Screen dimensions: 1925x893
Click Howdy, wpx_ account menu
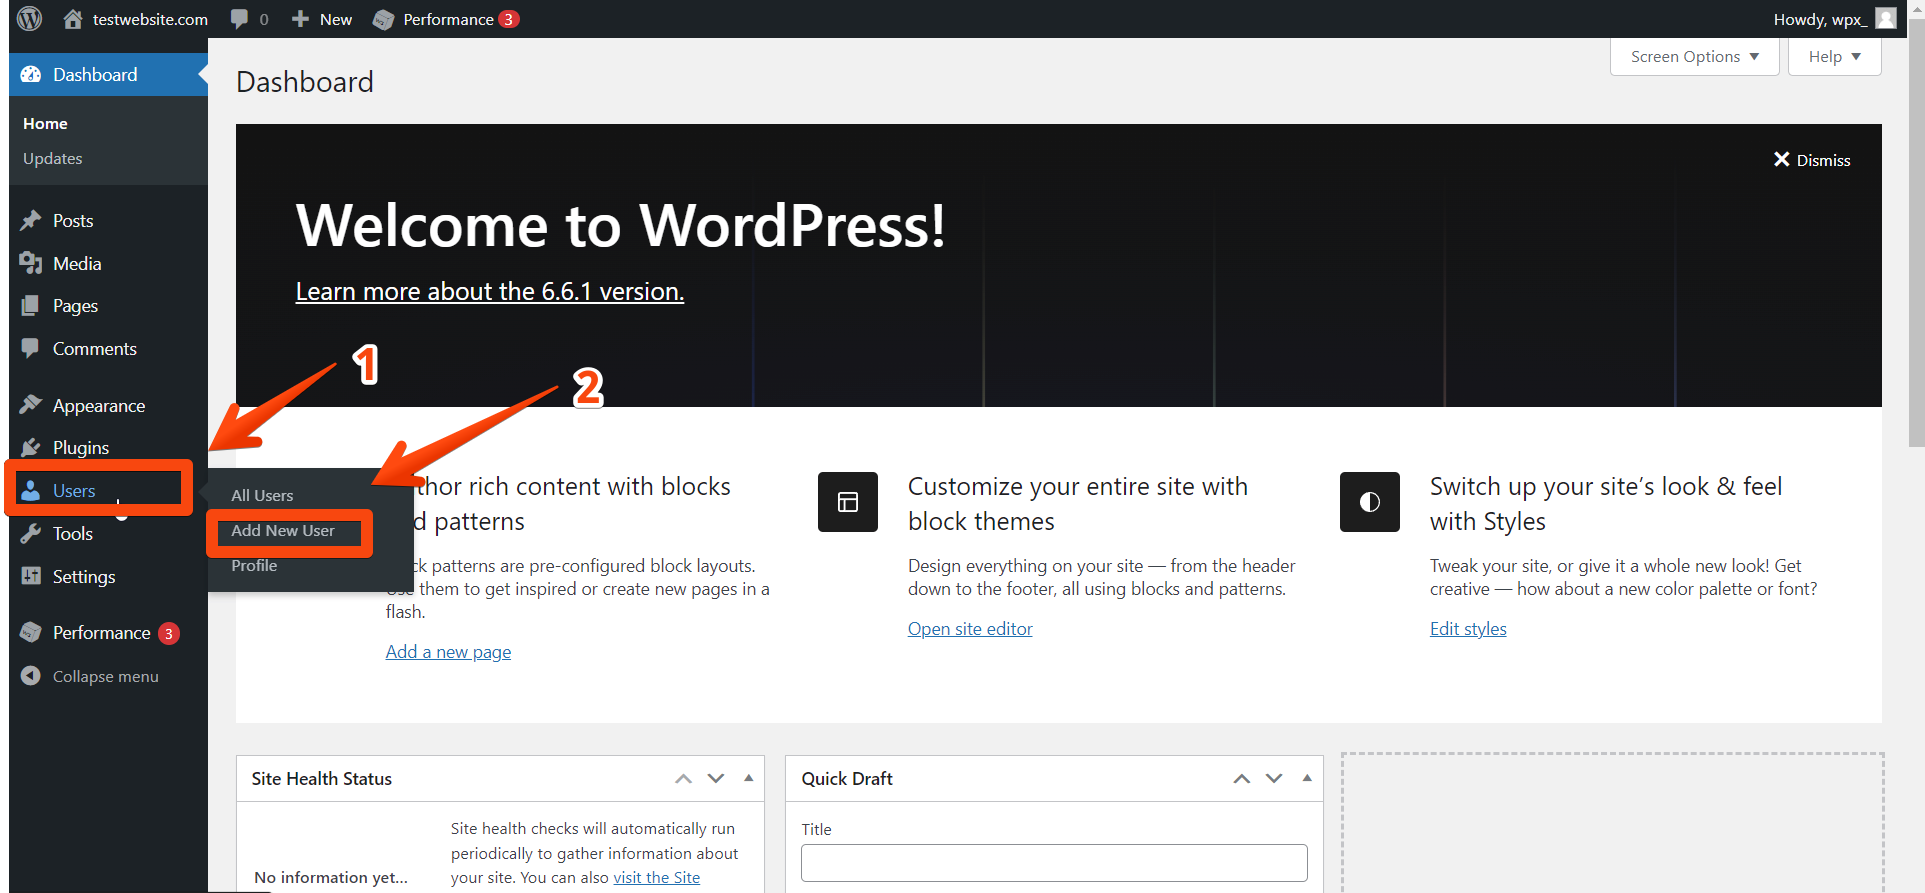tap(1834, 19)
